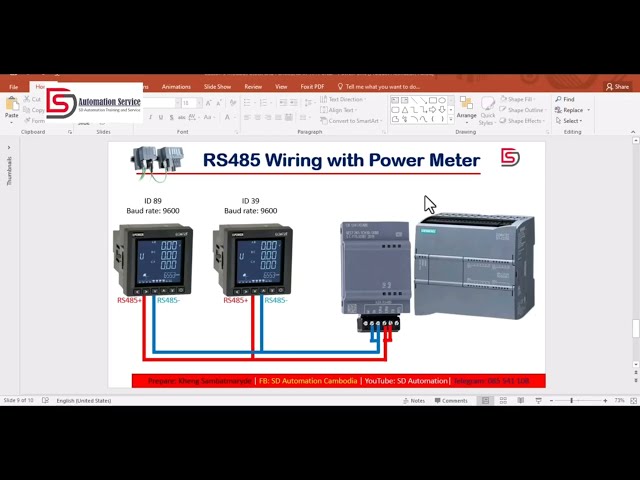Decrease list indent level
Image resolution: width=640 pixels, height=480 pixels.
click(x=283, y=103)
